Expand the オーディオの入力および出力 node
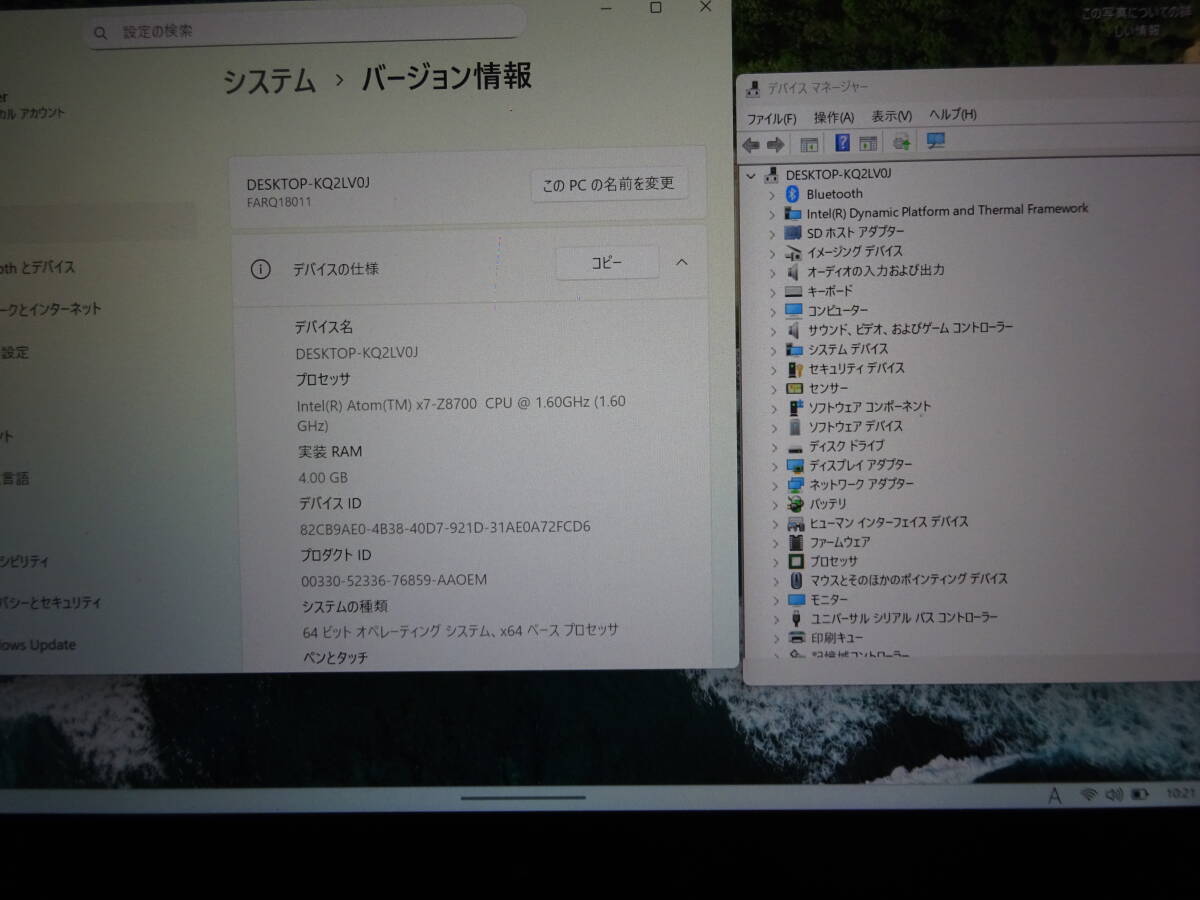The image size is (1200, 900). (x=772, y=272)
